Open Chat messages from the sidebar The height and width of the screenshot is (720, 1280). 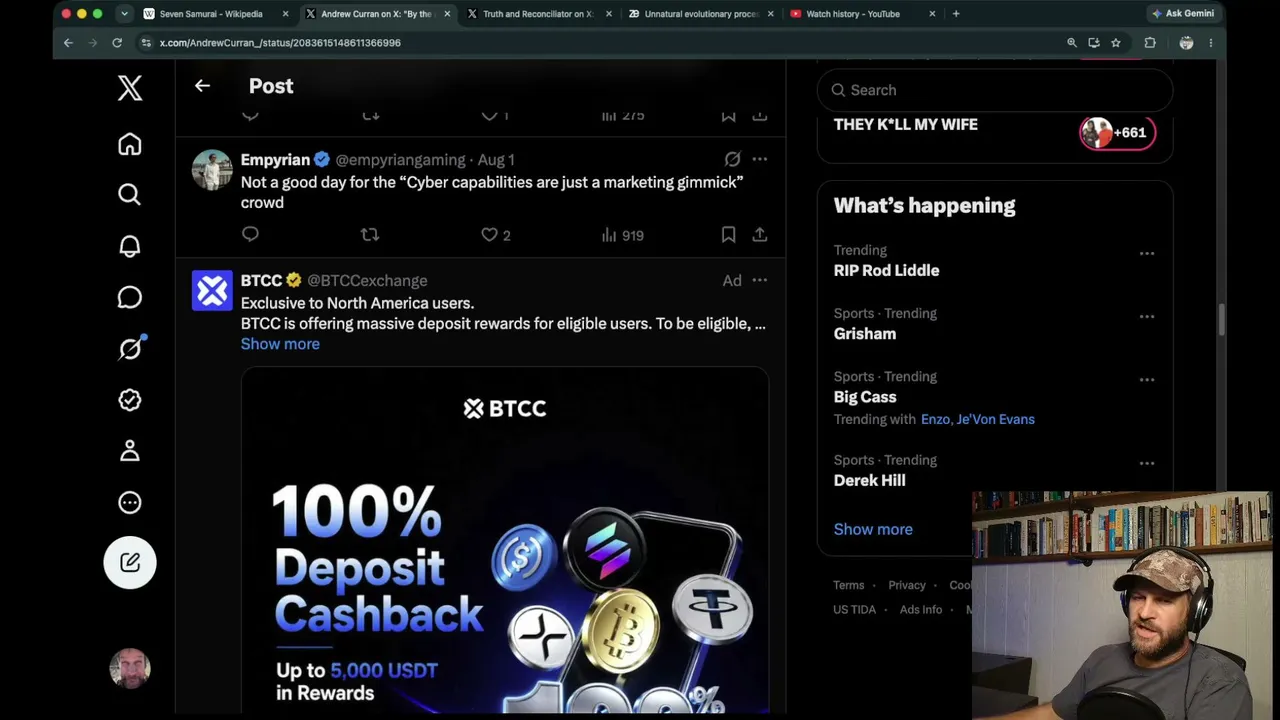(x=130, y=297)
